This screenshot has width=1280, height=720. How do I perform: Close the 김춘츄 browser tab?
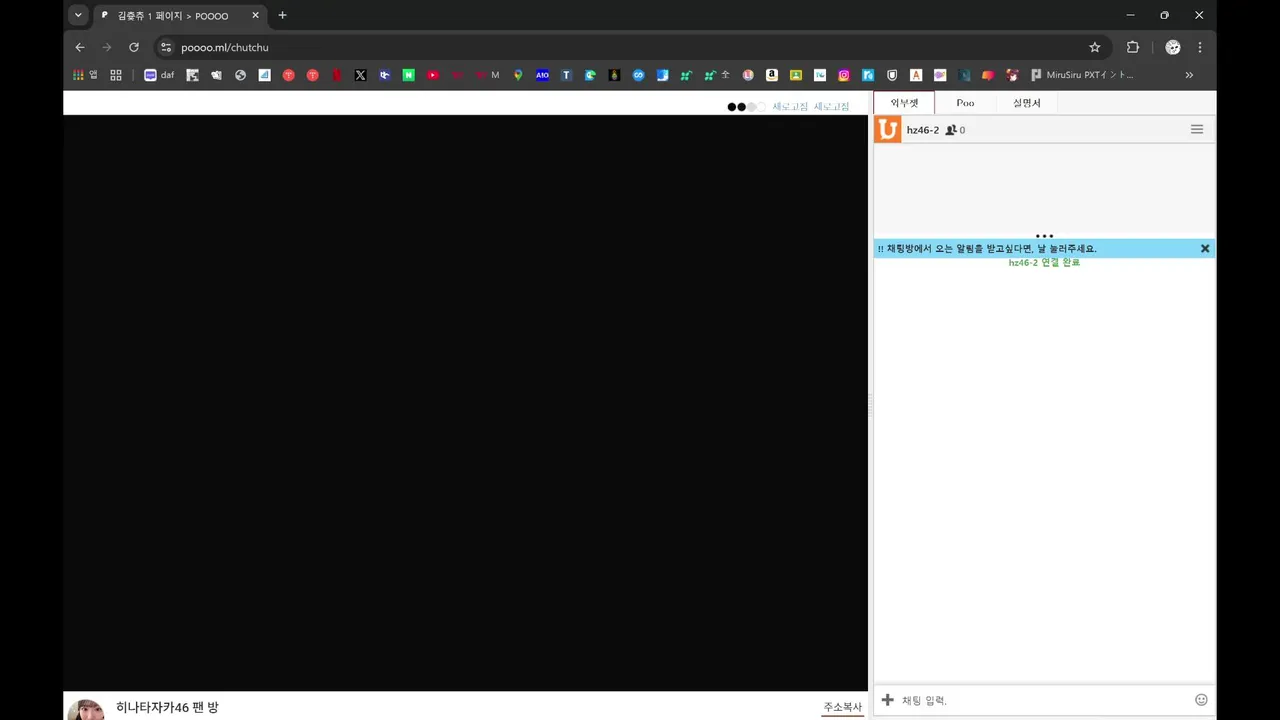[x=255, y=16]
